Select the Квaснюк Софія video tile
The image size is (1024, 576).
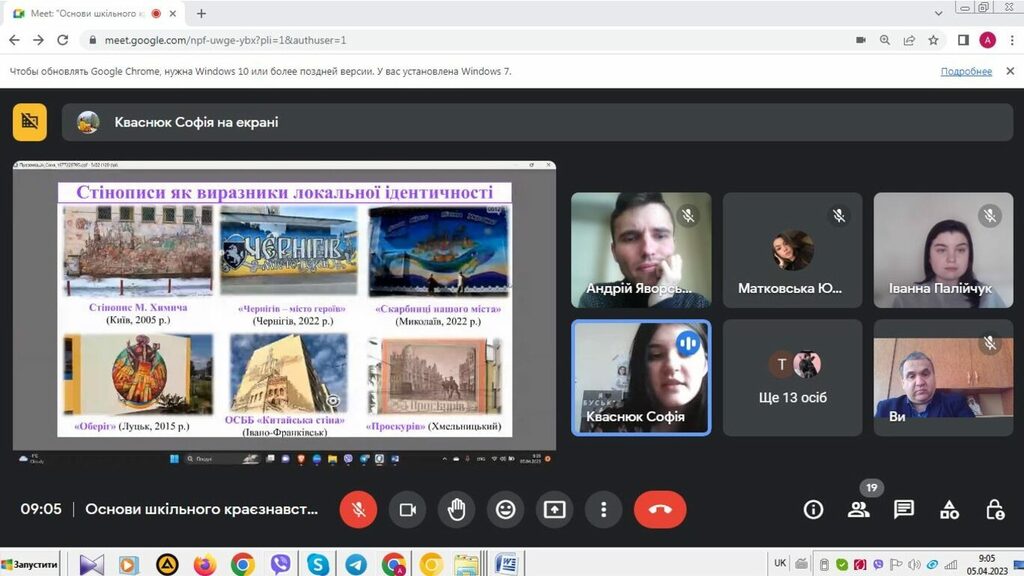click(640, 377)
